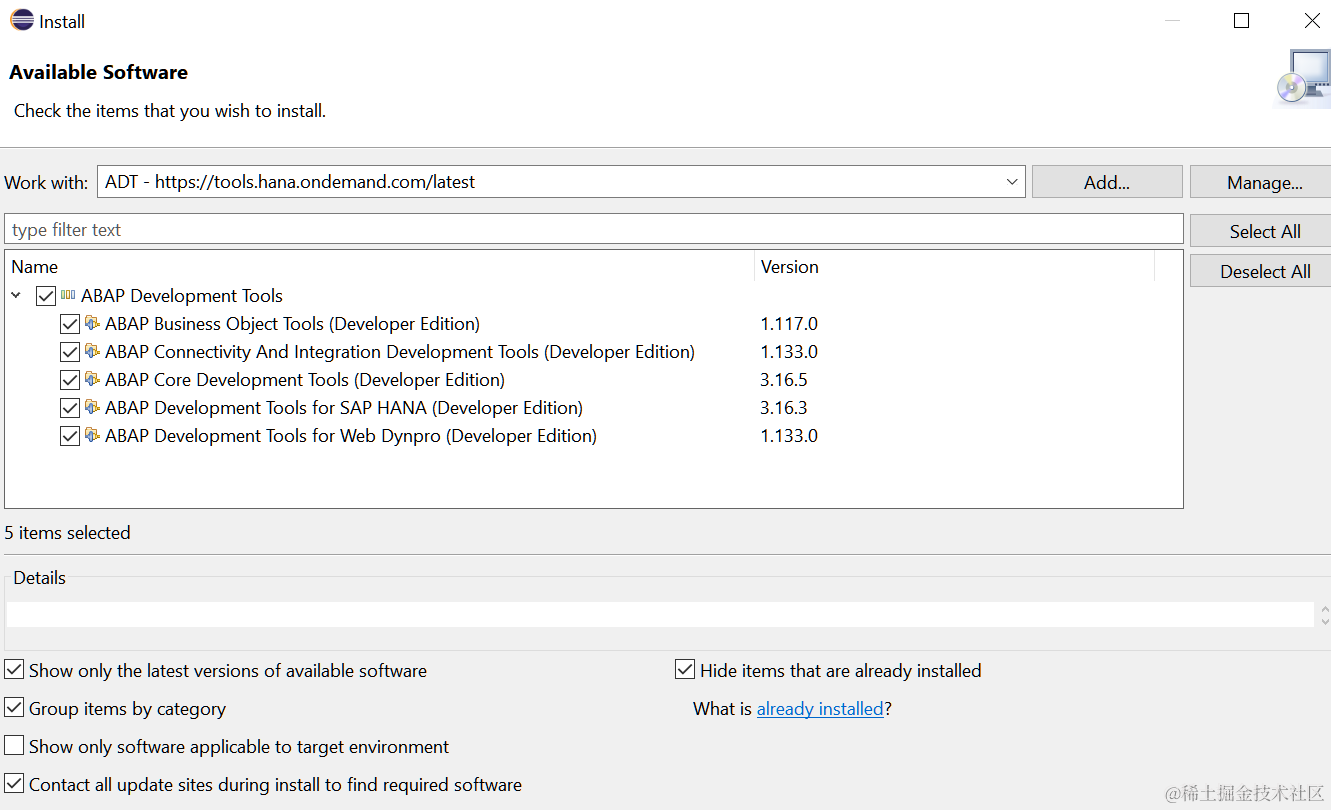Click the '5 items selected' status text
The image size is (1331, 810).
[x=68, y=533]
